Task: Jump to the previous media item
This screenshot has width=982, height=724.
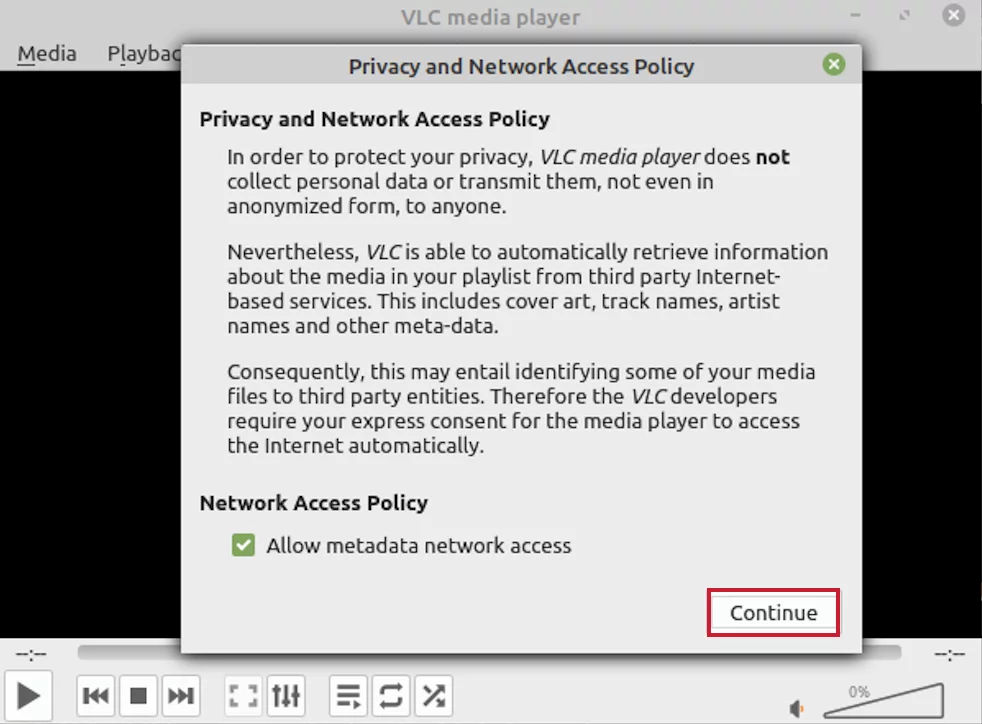Action: (96, 695)
